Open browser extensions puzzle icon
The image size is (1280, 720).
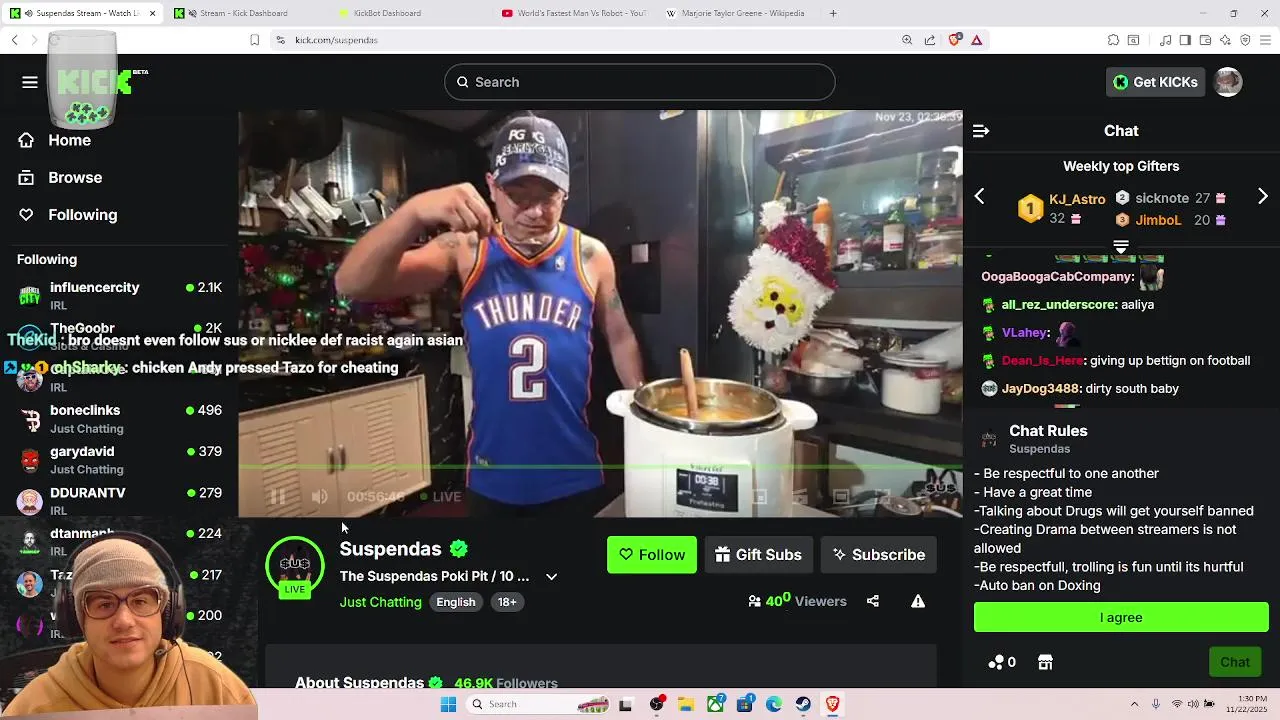pyautogui.click(x=1113, y=40)
